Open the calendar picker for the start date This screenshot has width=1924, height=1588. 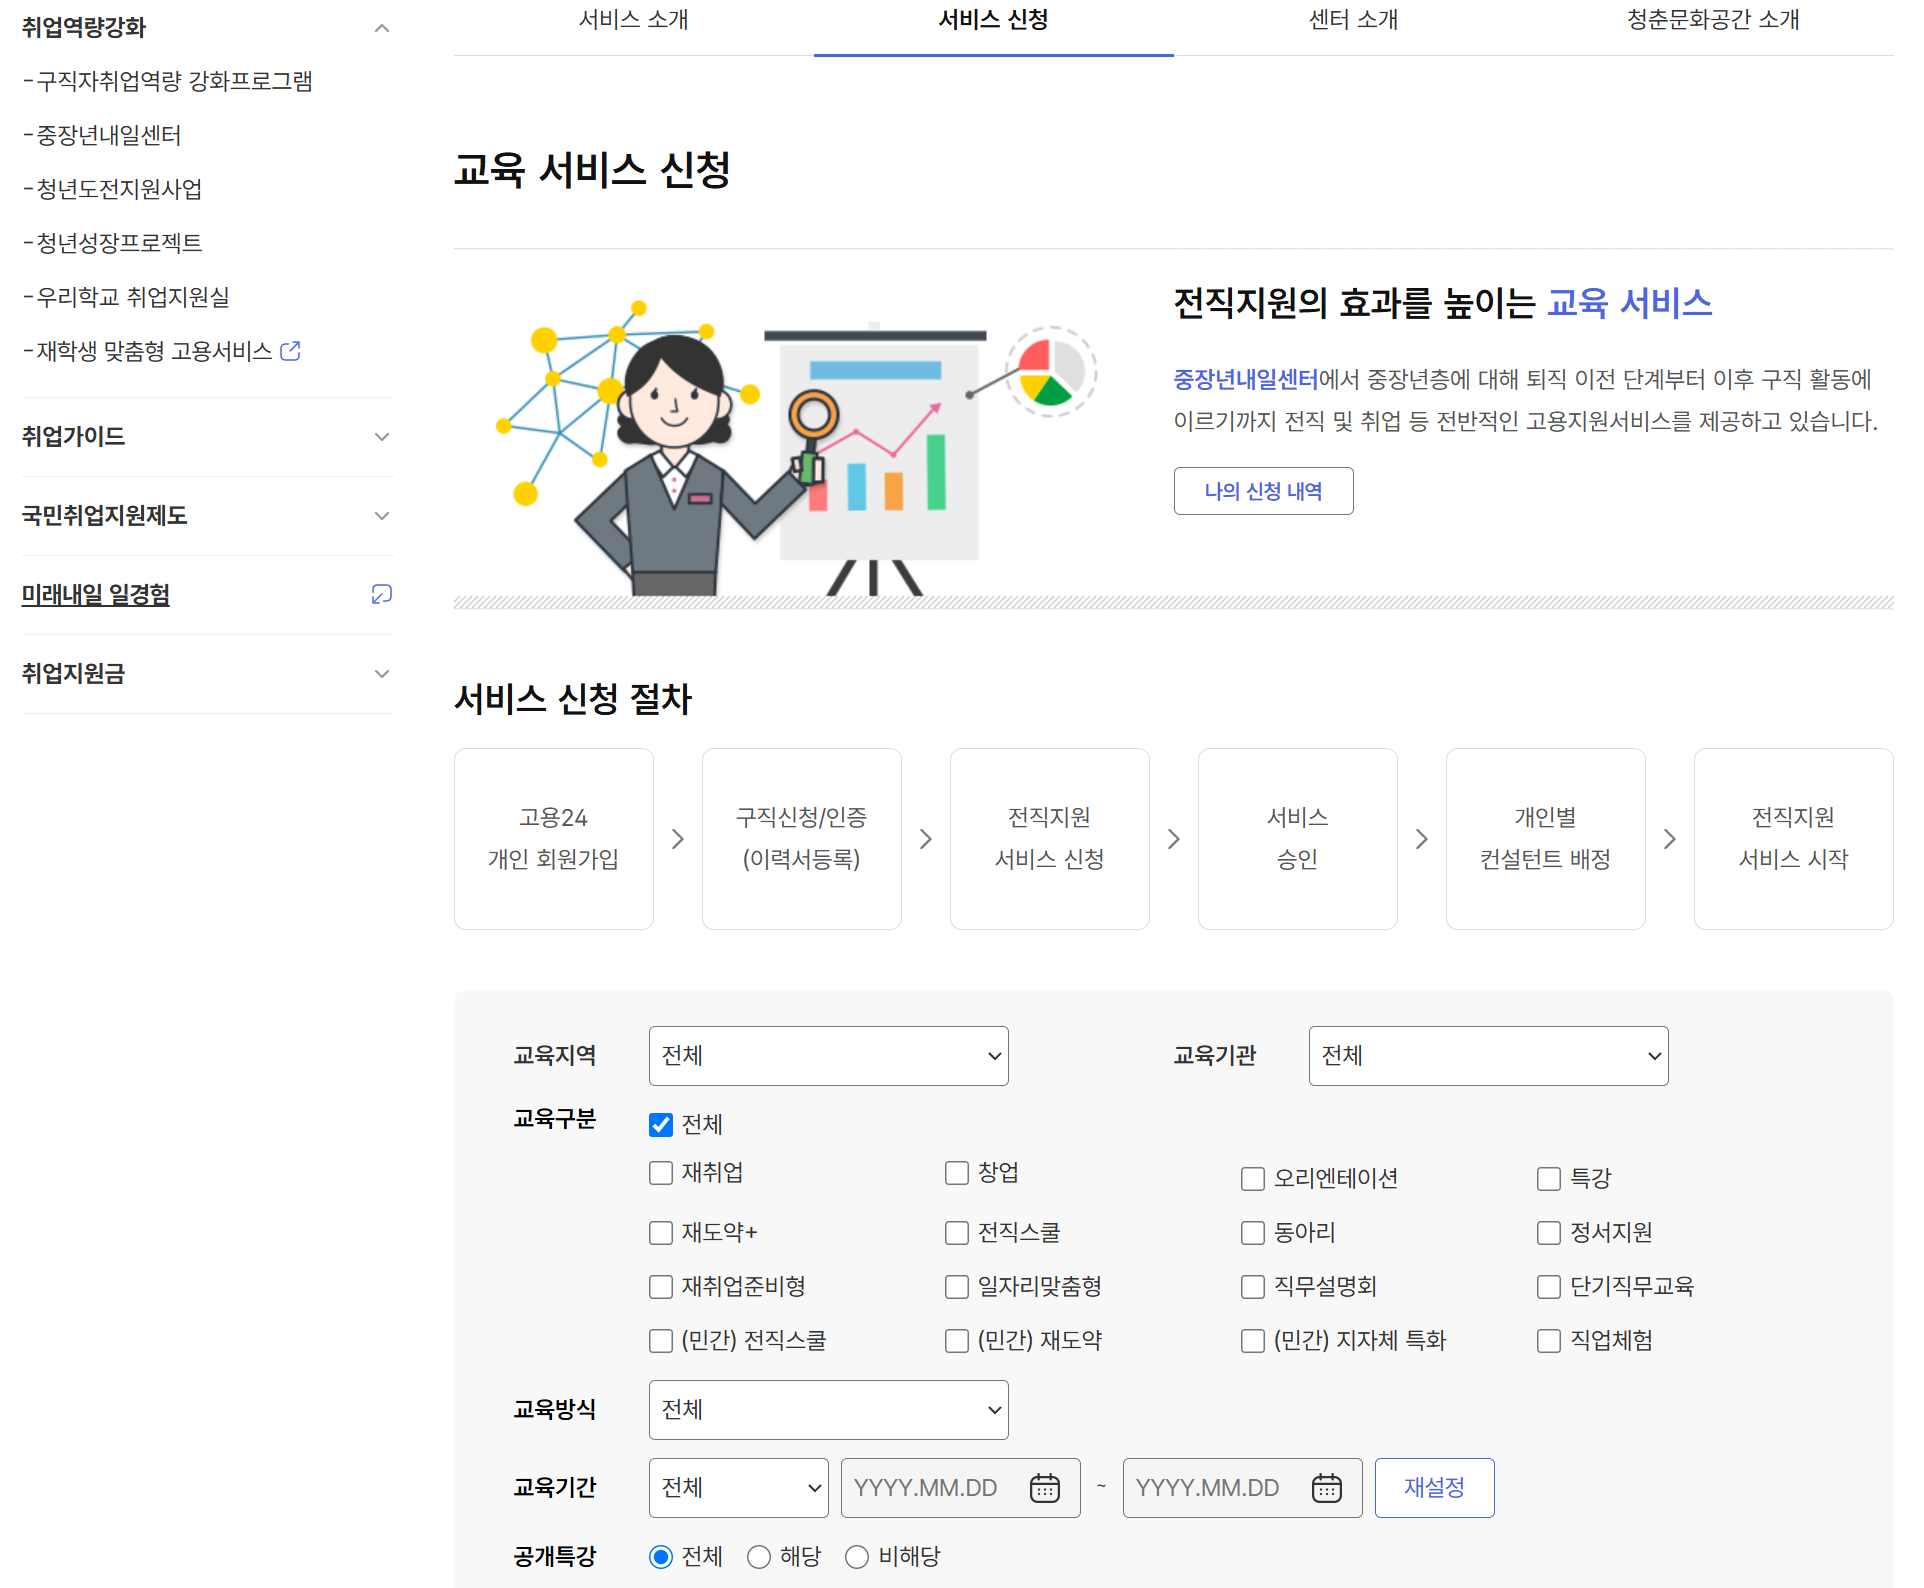[1046, 1487]
